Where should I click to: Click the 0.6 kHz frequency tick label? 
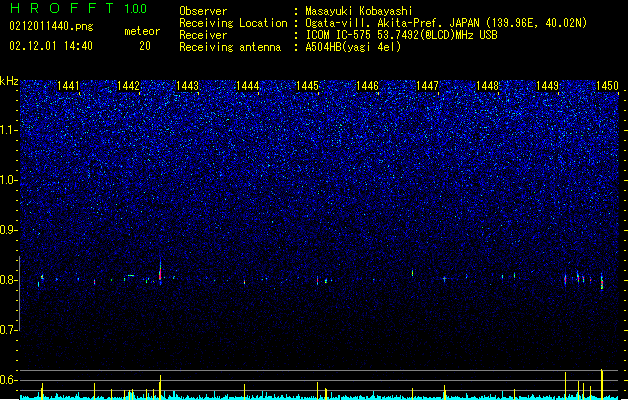click(8, 380)
